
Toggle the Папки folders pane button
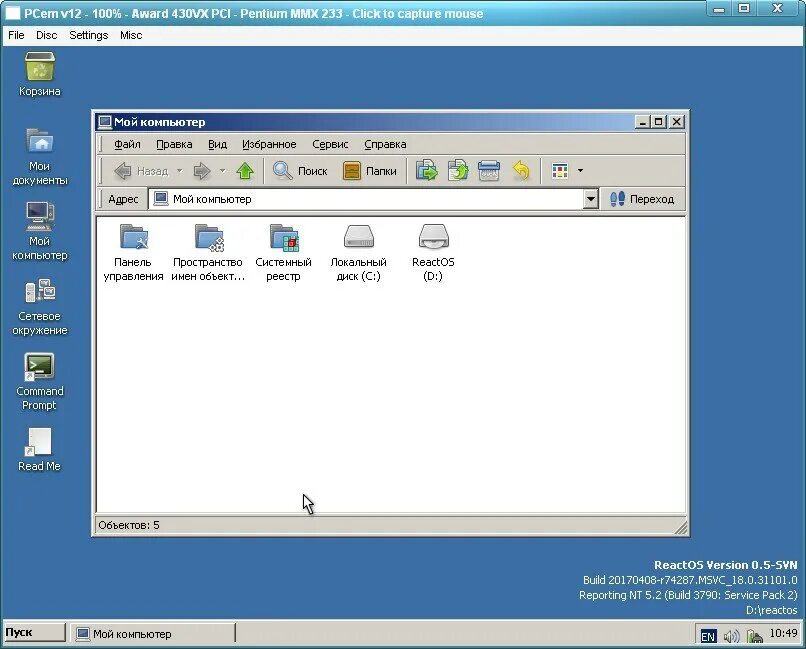[370, 171]
